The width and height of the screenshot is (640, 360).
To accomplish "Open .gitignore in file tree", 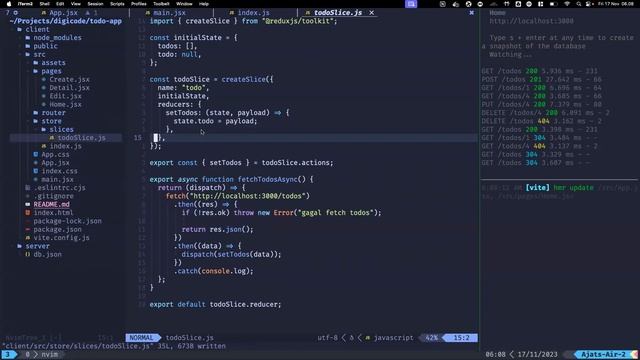I will coord(53,196).
